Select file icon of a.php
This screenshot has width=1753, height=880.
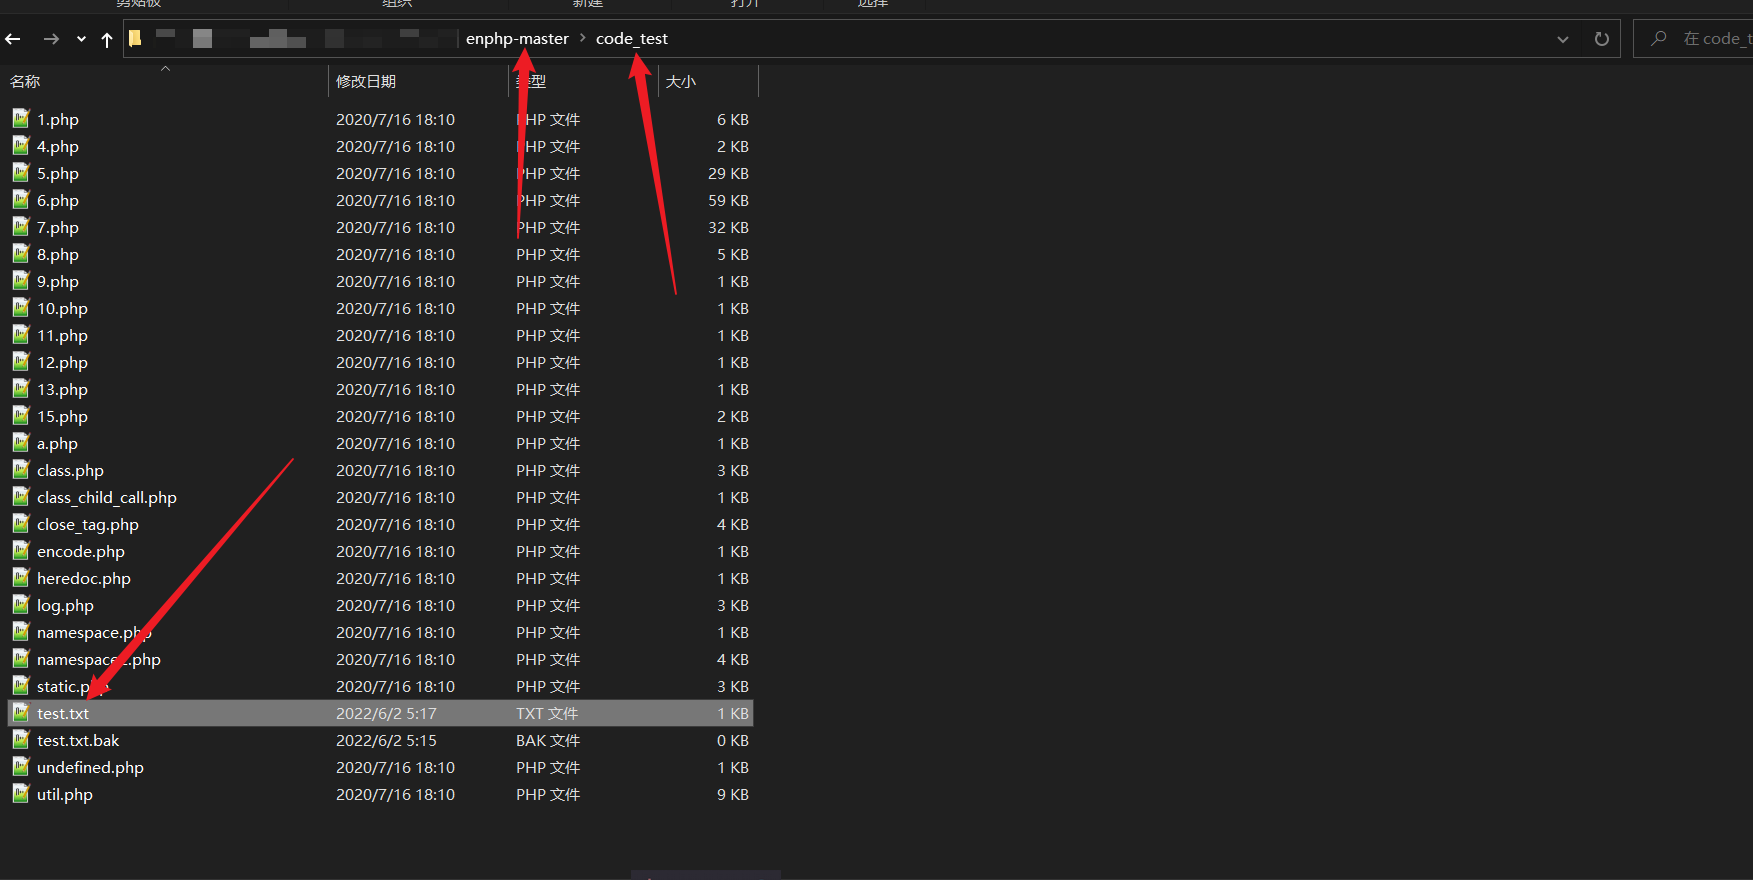click(x=21, y=443)
